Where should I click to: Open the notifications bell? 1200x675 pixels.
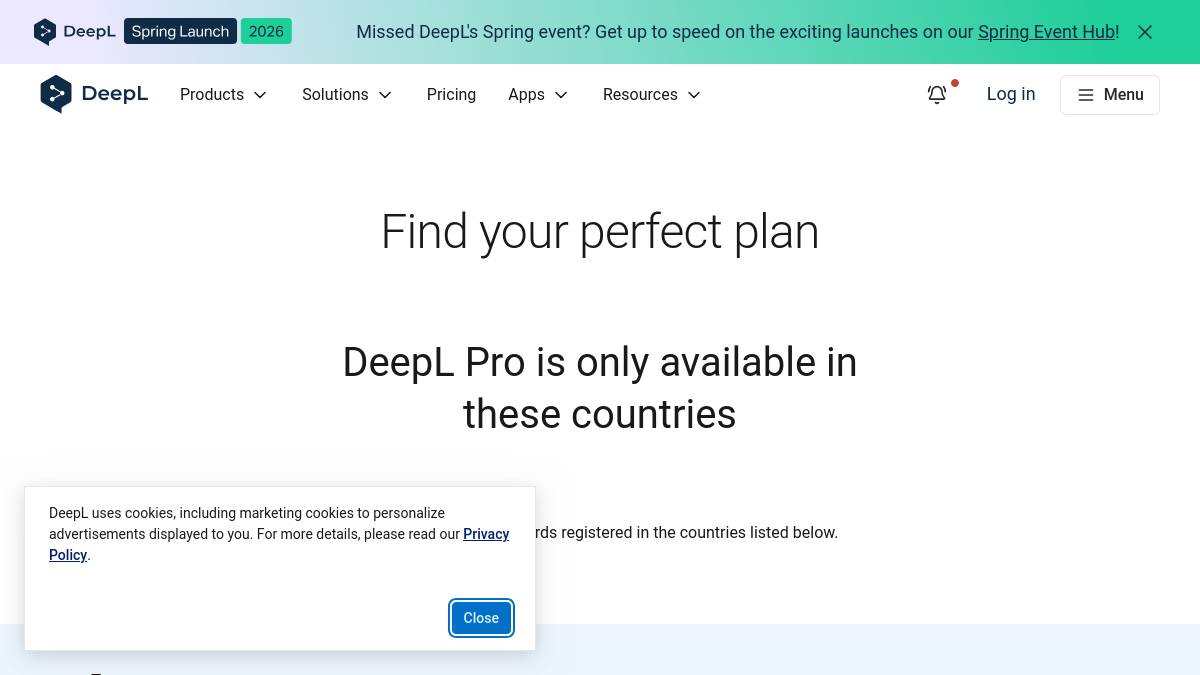coord(937,94)
